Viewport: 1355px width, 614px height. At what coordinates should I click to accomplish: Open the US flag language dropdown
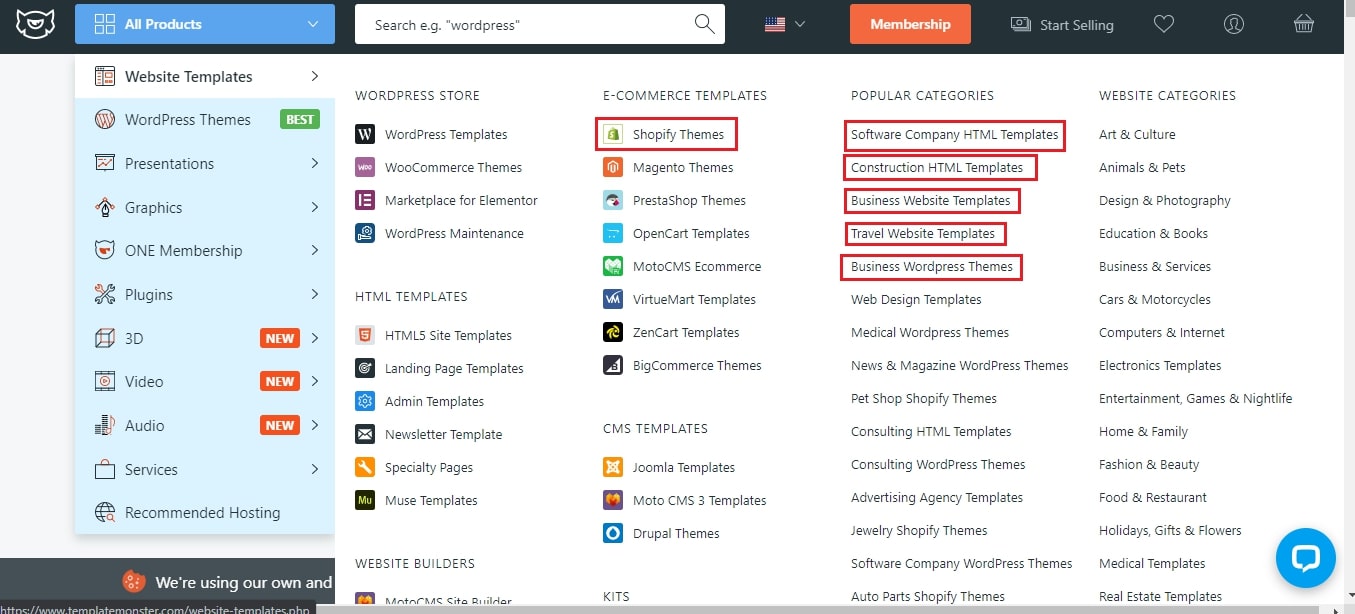coord(785,24)
